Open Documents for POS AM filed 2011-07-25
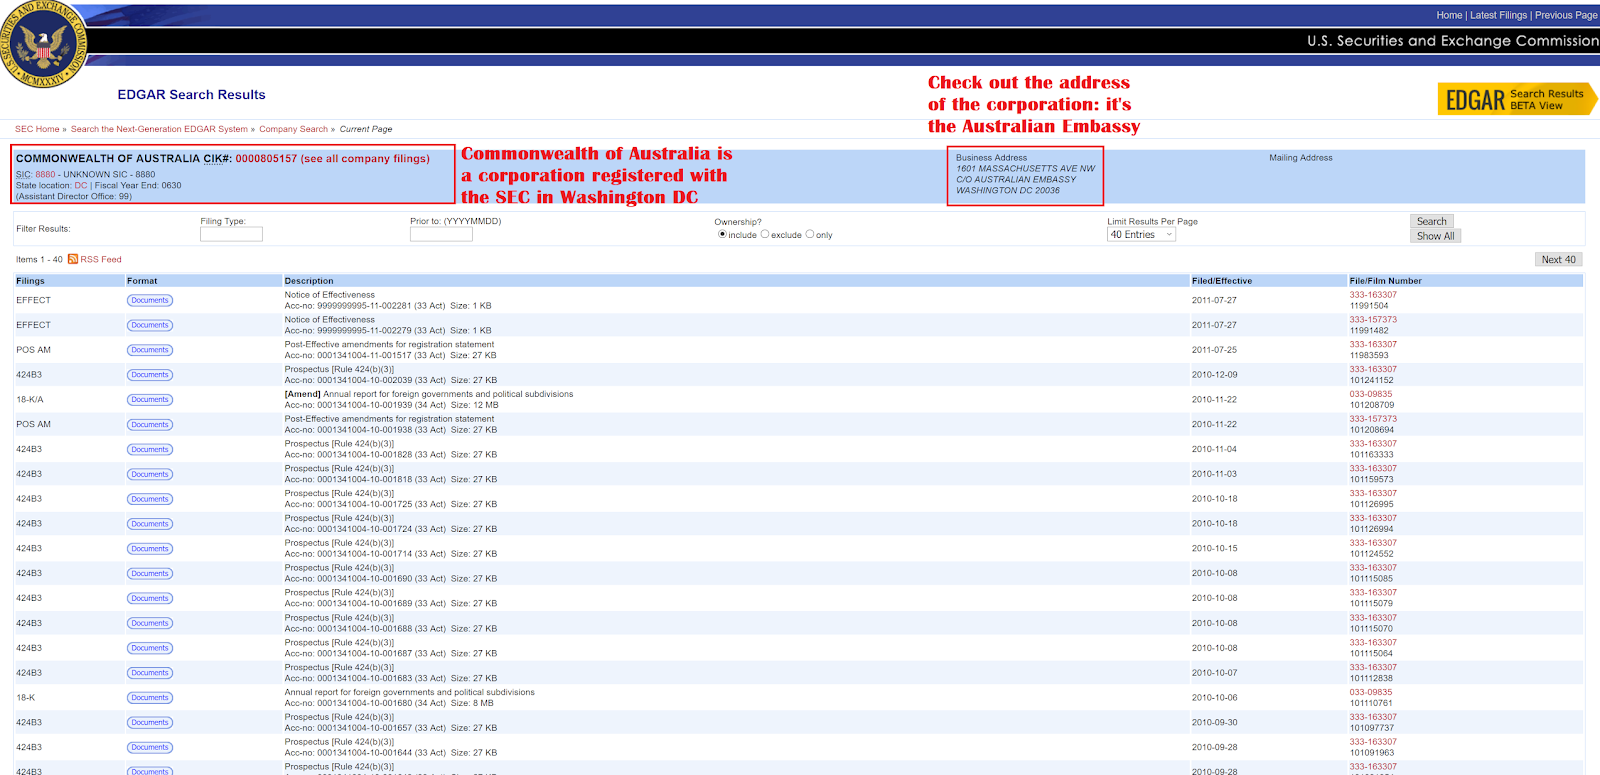1600x775 pixels. coord(150,350)
